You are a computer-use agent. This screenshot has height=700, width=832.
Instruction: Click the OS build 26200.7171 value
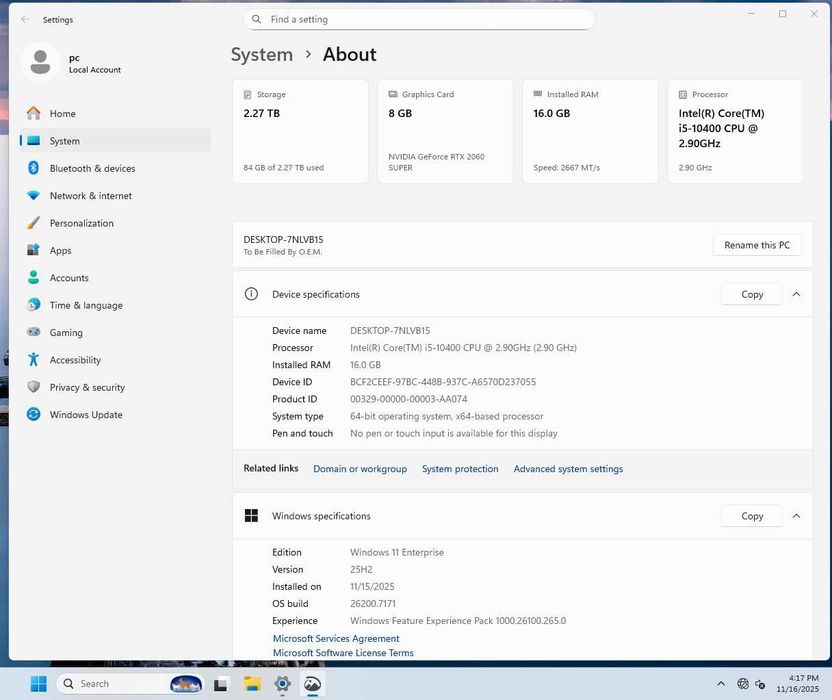(x=372, y=603)
